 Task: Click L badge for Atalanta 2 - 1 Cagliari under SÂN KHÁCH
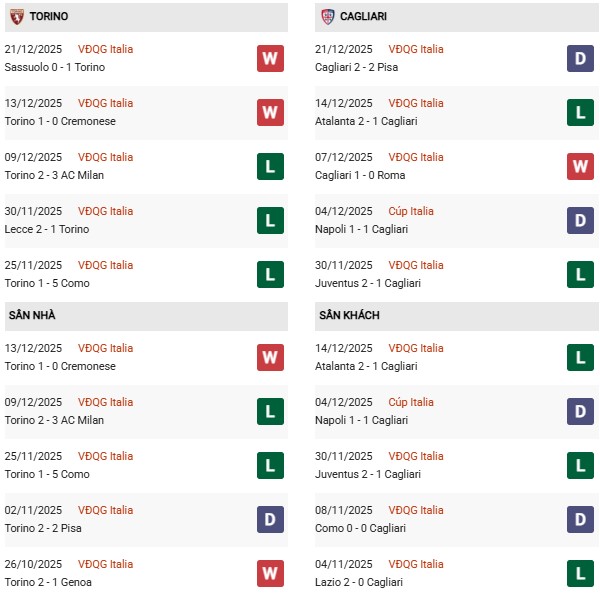581,357
